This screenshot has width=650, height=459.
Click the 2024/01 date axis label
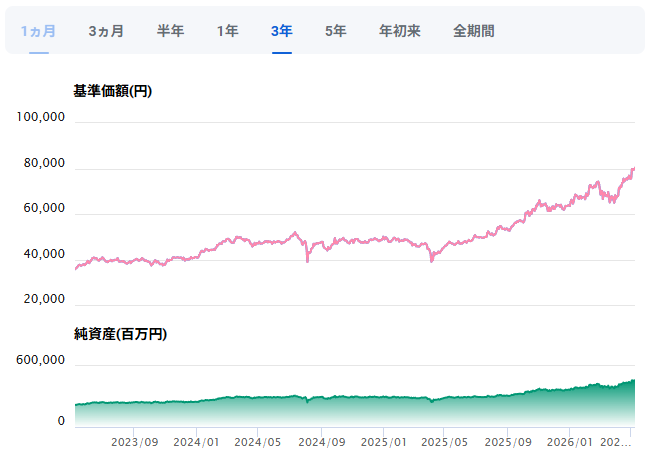pos(196,442)
